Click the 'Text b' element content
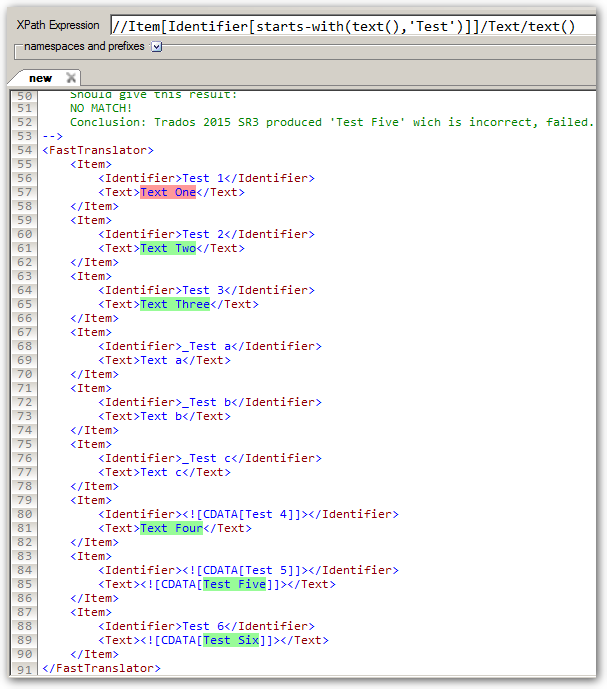The height and width of the screenshot is (689, 607). (168, 416)
